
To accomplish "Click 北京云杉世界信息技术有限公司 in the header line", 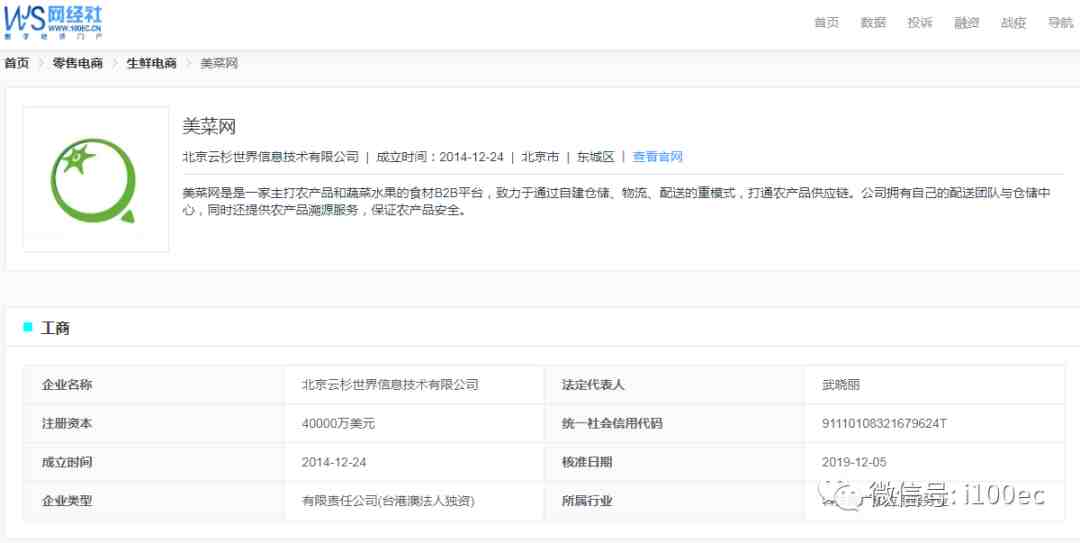I will [271, 156].
